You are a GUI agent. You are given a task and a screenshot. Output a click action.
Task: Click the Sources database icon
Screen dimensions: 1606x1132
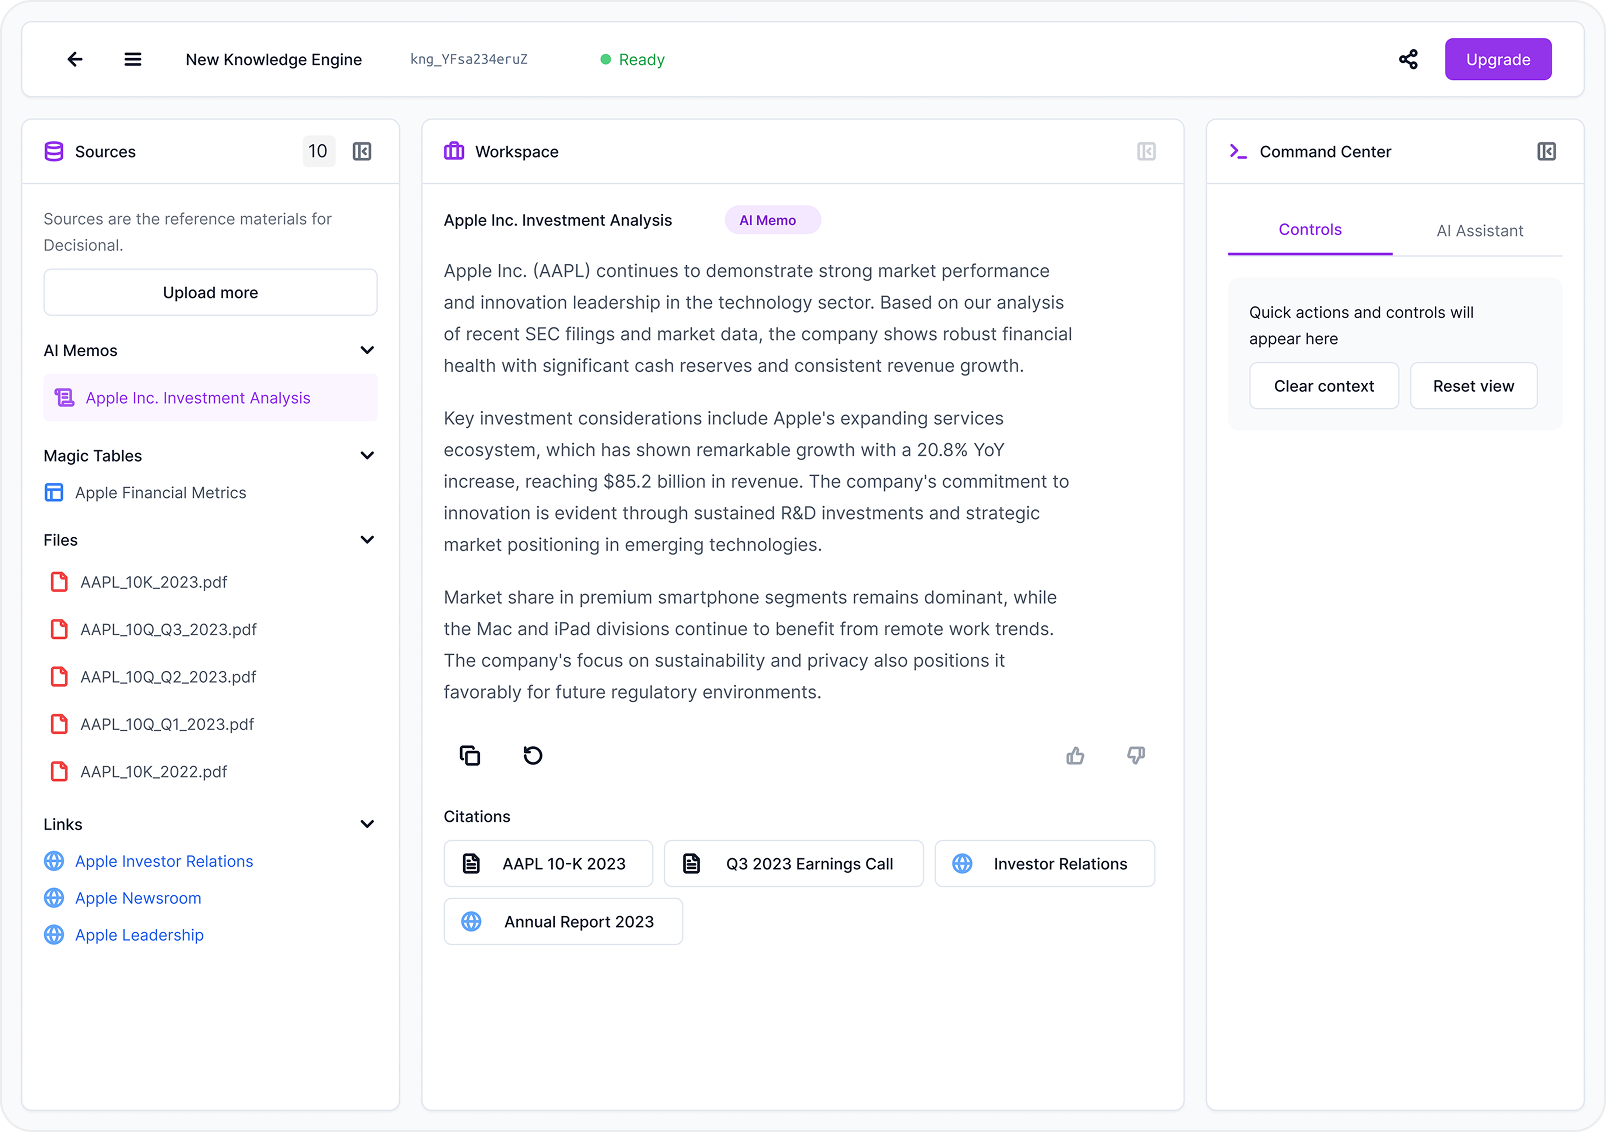54,152
